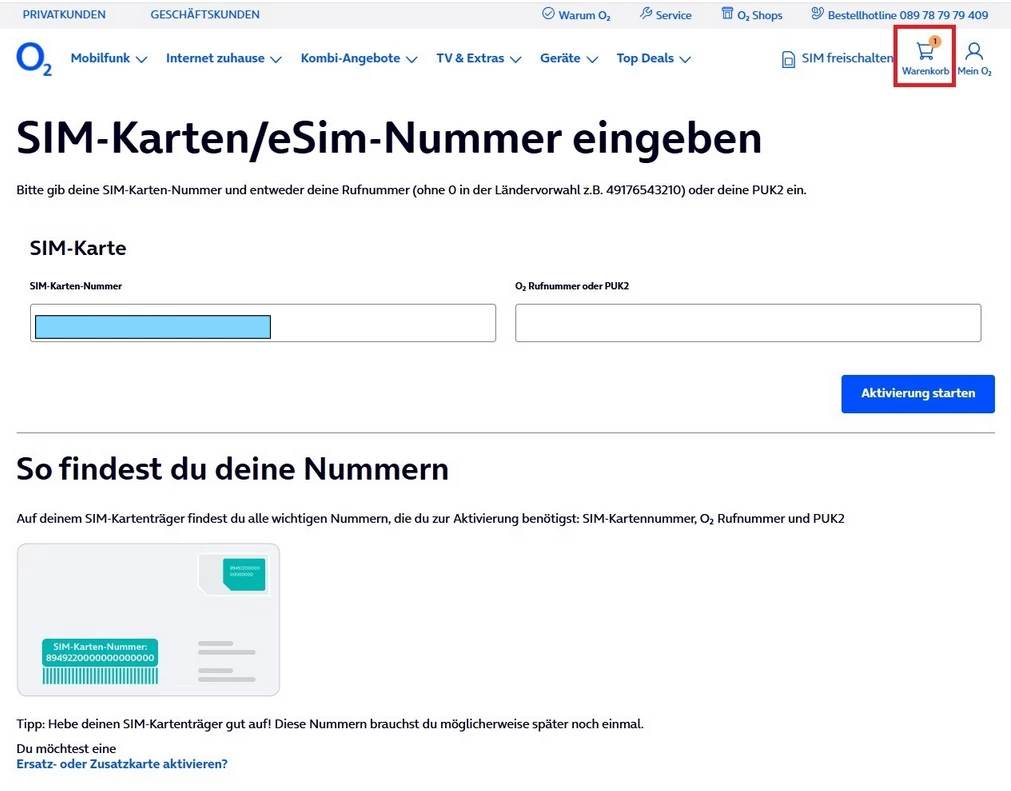Open the Kombi-Angebote menu label

[350, 58]
